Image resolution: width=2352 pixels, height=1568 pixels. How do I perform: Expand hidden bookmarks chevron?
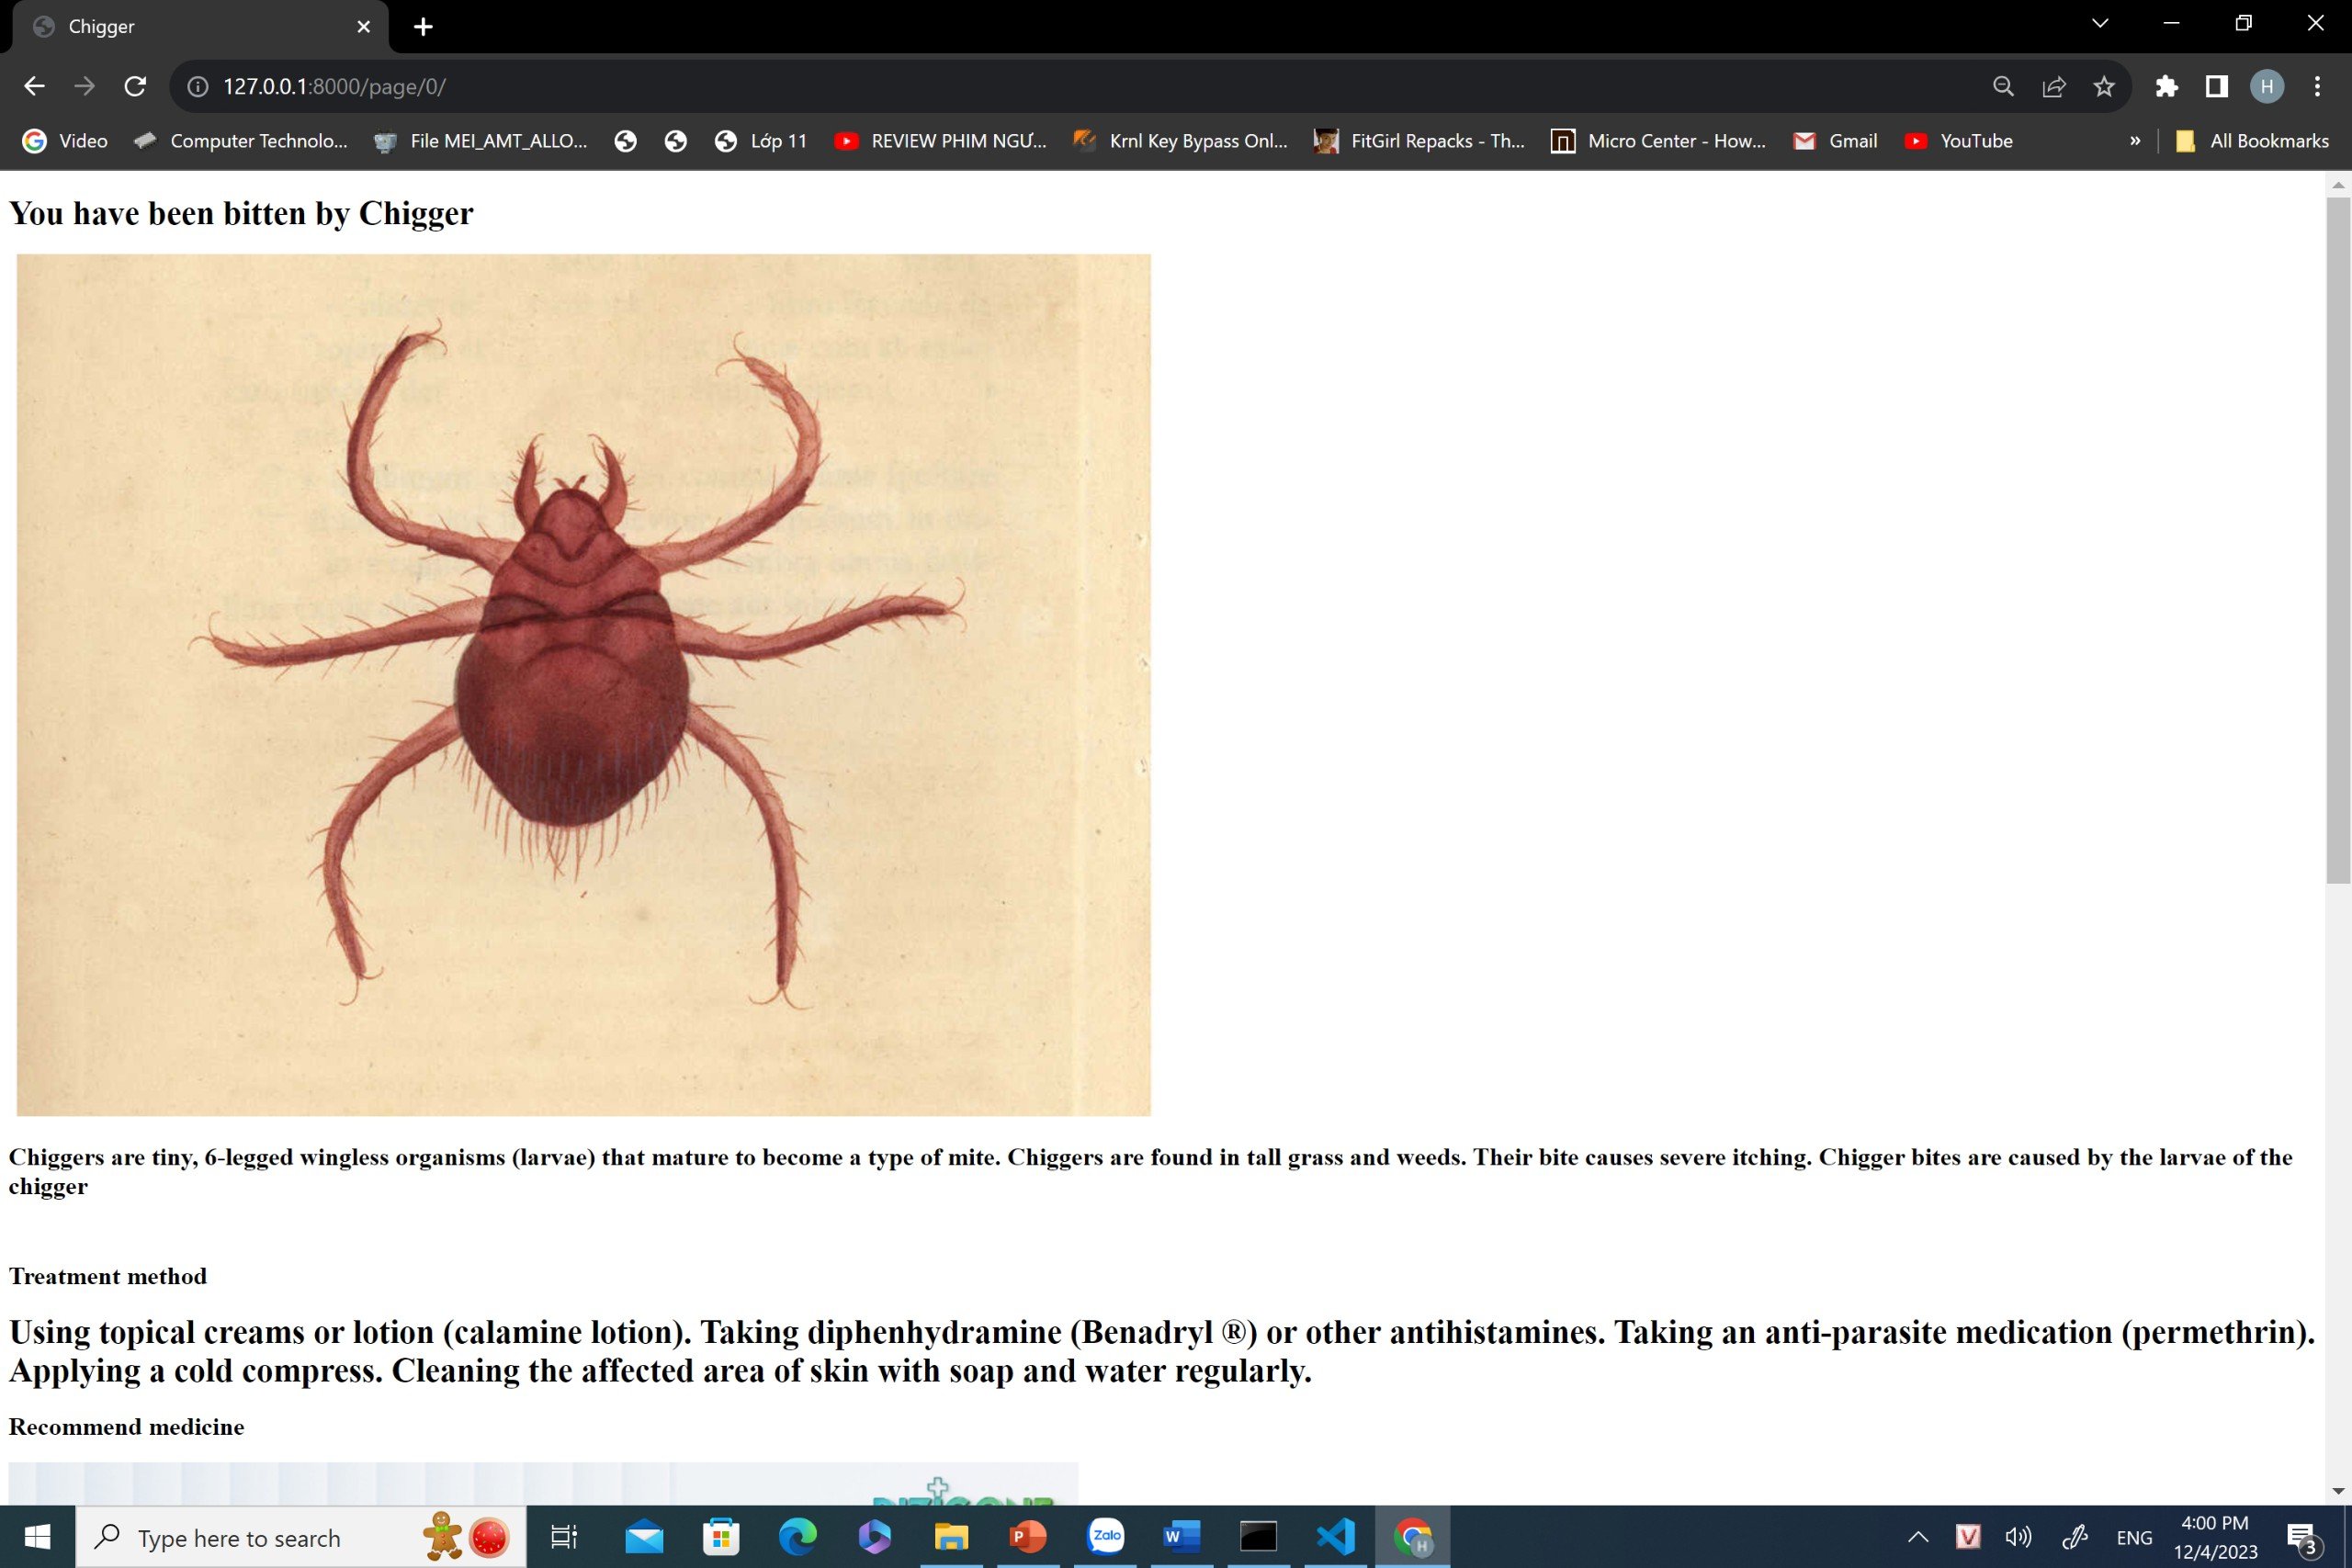click(2135, 141)
